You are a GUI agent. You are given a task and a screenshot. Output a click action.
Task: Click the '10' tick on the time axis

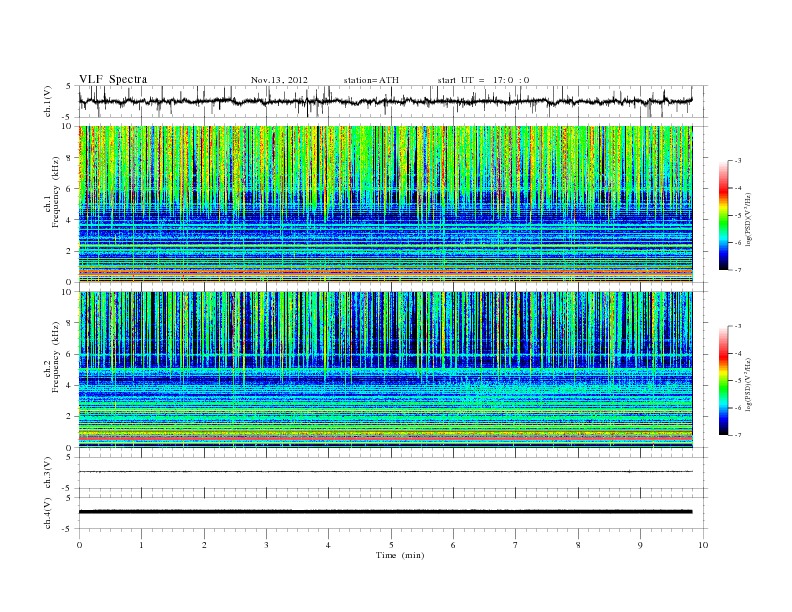703,545
